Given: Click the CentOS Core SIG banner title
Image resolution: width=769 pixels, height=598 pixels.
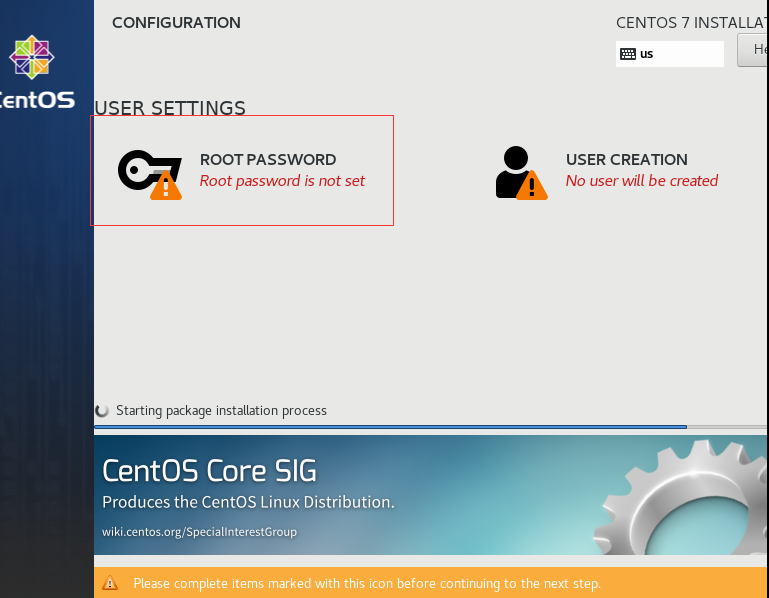Looking at the screenshot, I should click(210, 470).
